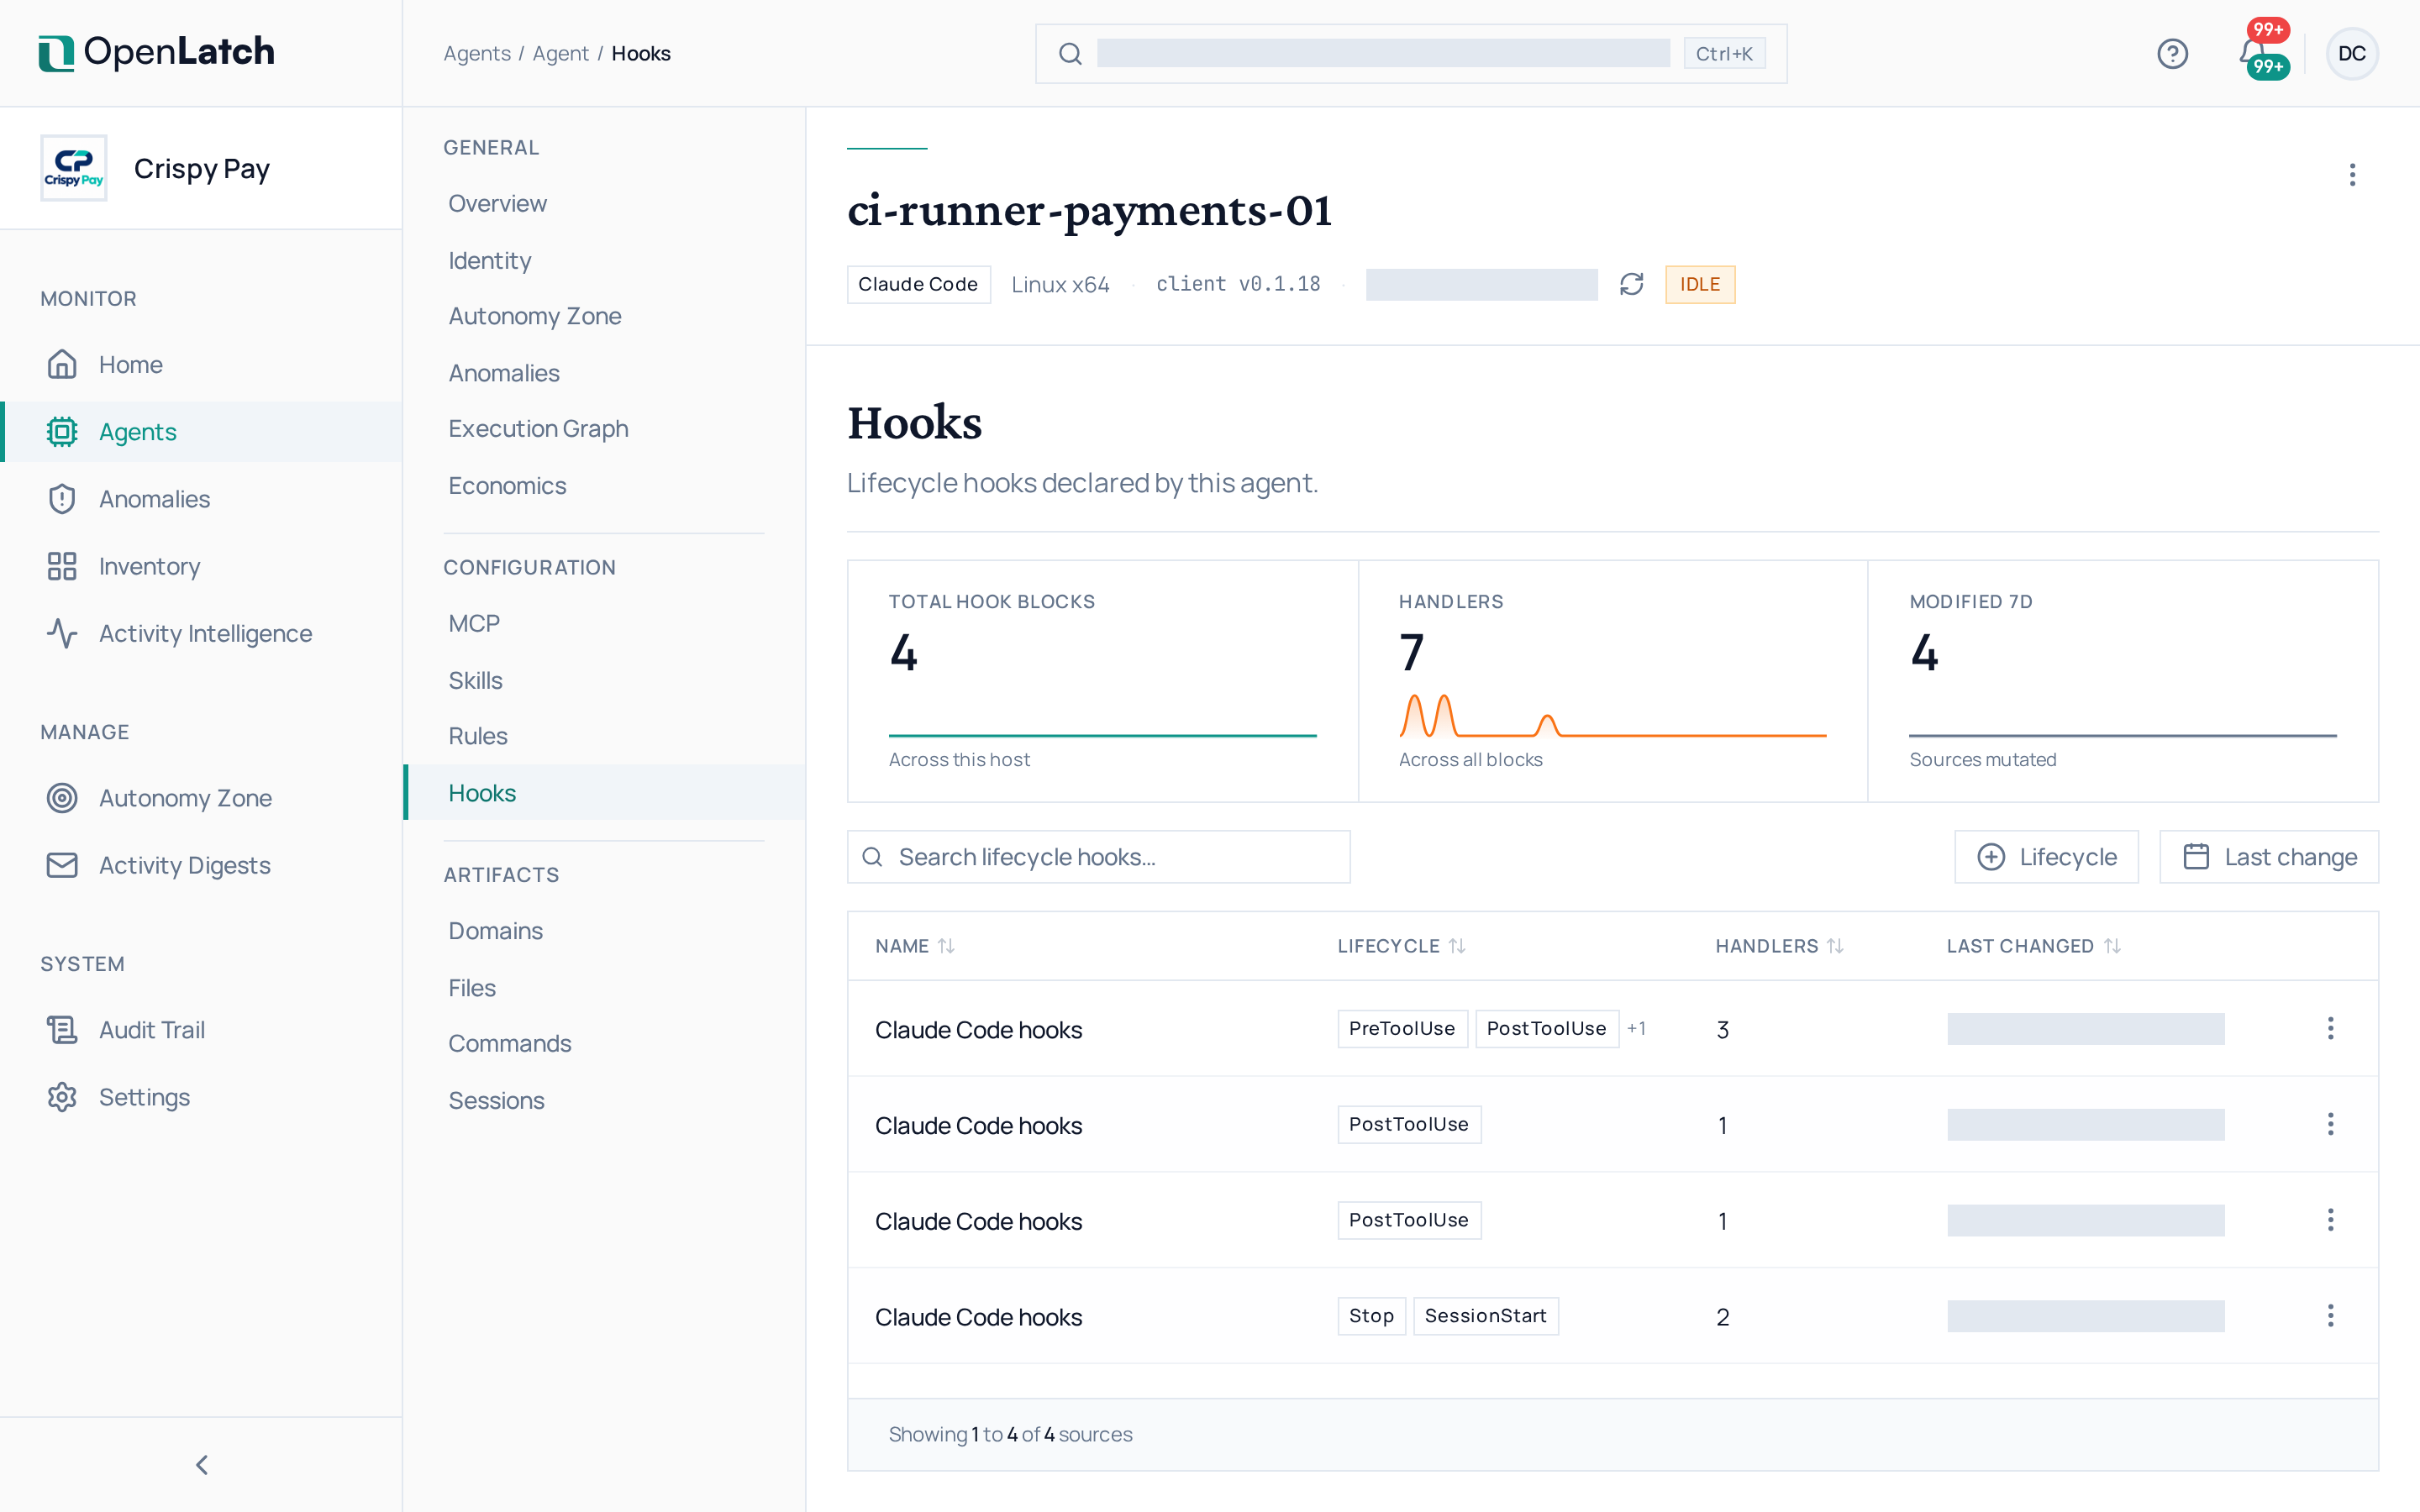2420x1512 pixels.
Task: Click the Agents breadcrumb link
Action: [x=477, y=53]
